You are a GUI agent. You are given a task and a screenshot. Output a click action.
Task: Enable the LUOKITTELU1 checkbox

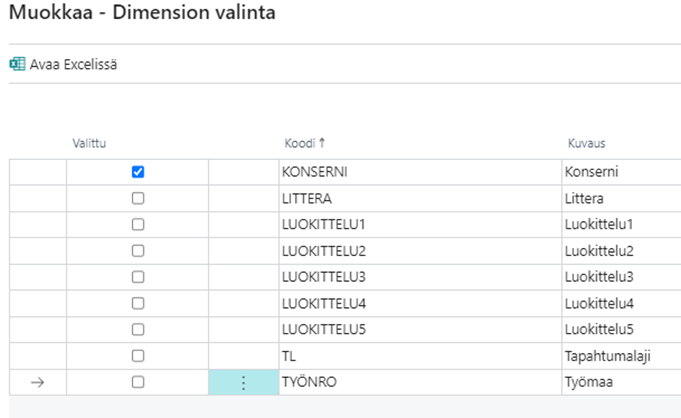(138, 224)
